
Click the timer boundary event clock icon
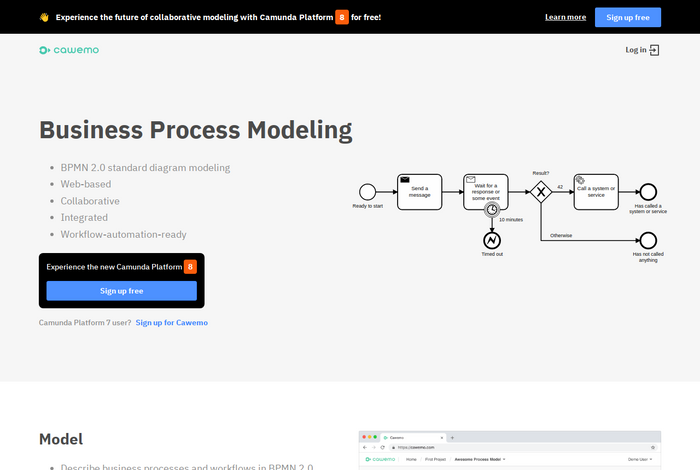(x=492, y=209)
